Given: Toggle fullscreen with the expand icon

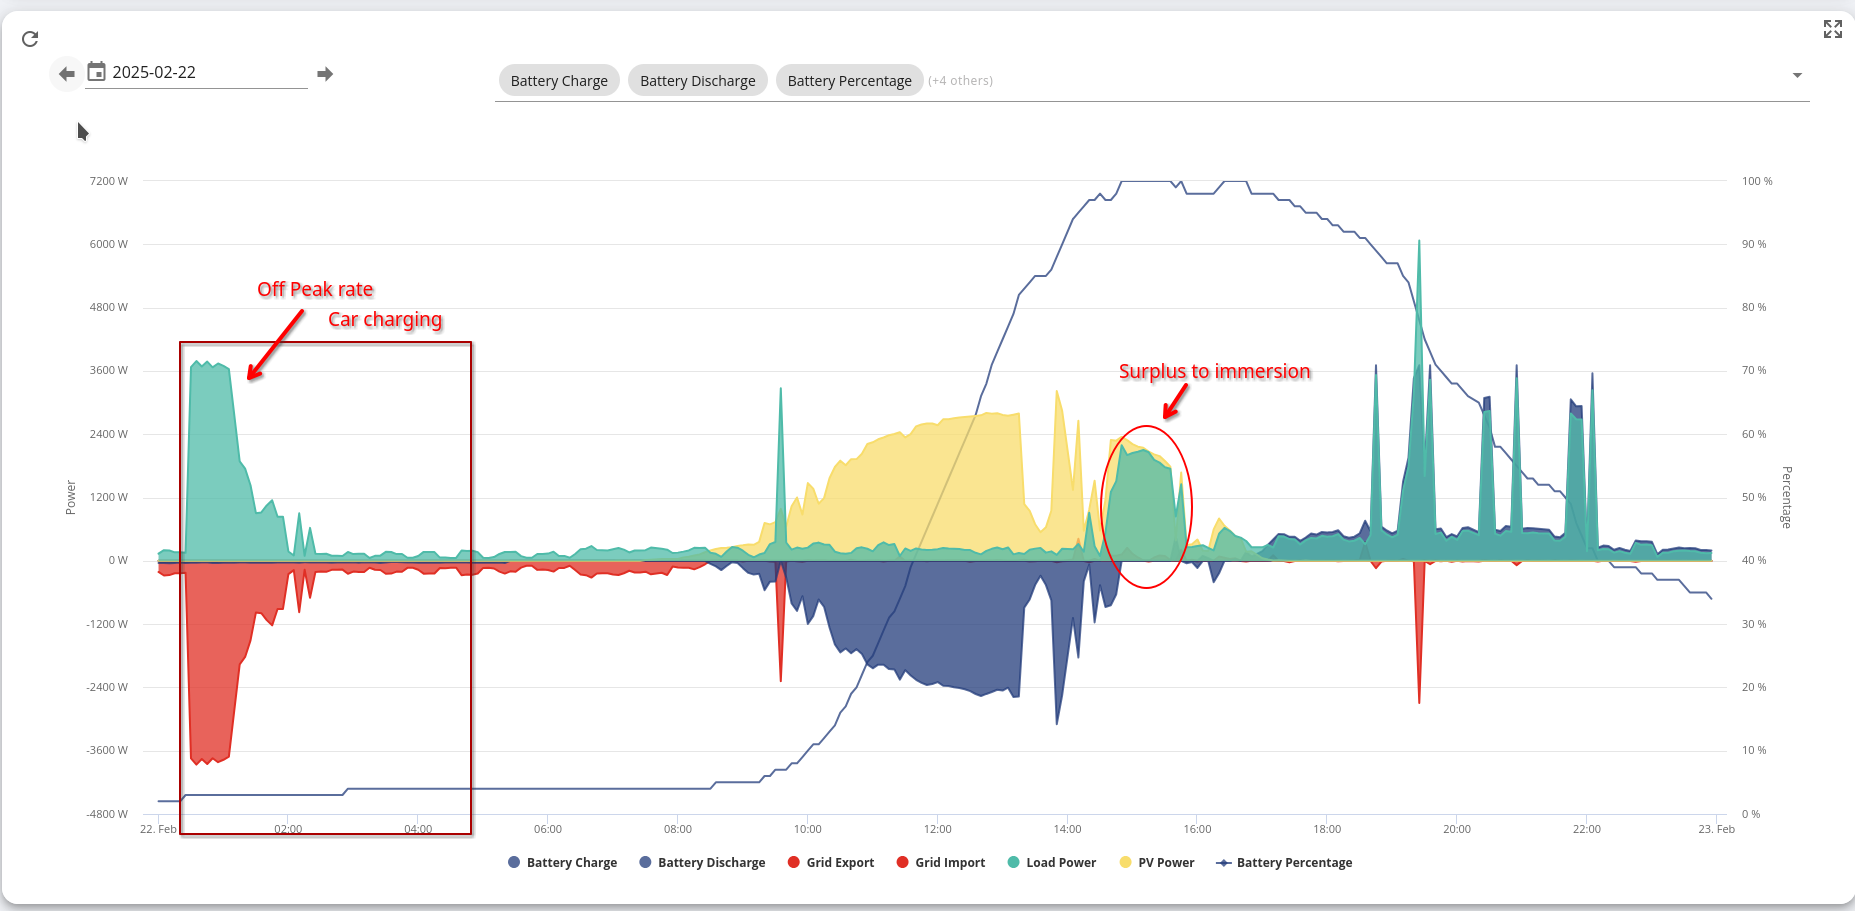Looking at the screenshot, I should (1832, 29).
